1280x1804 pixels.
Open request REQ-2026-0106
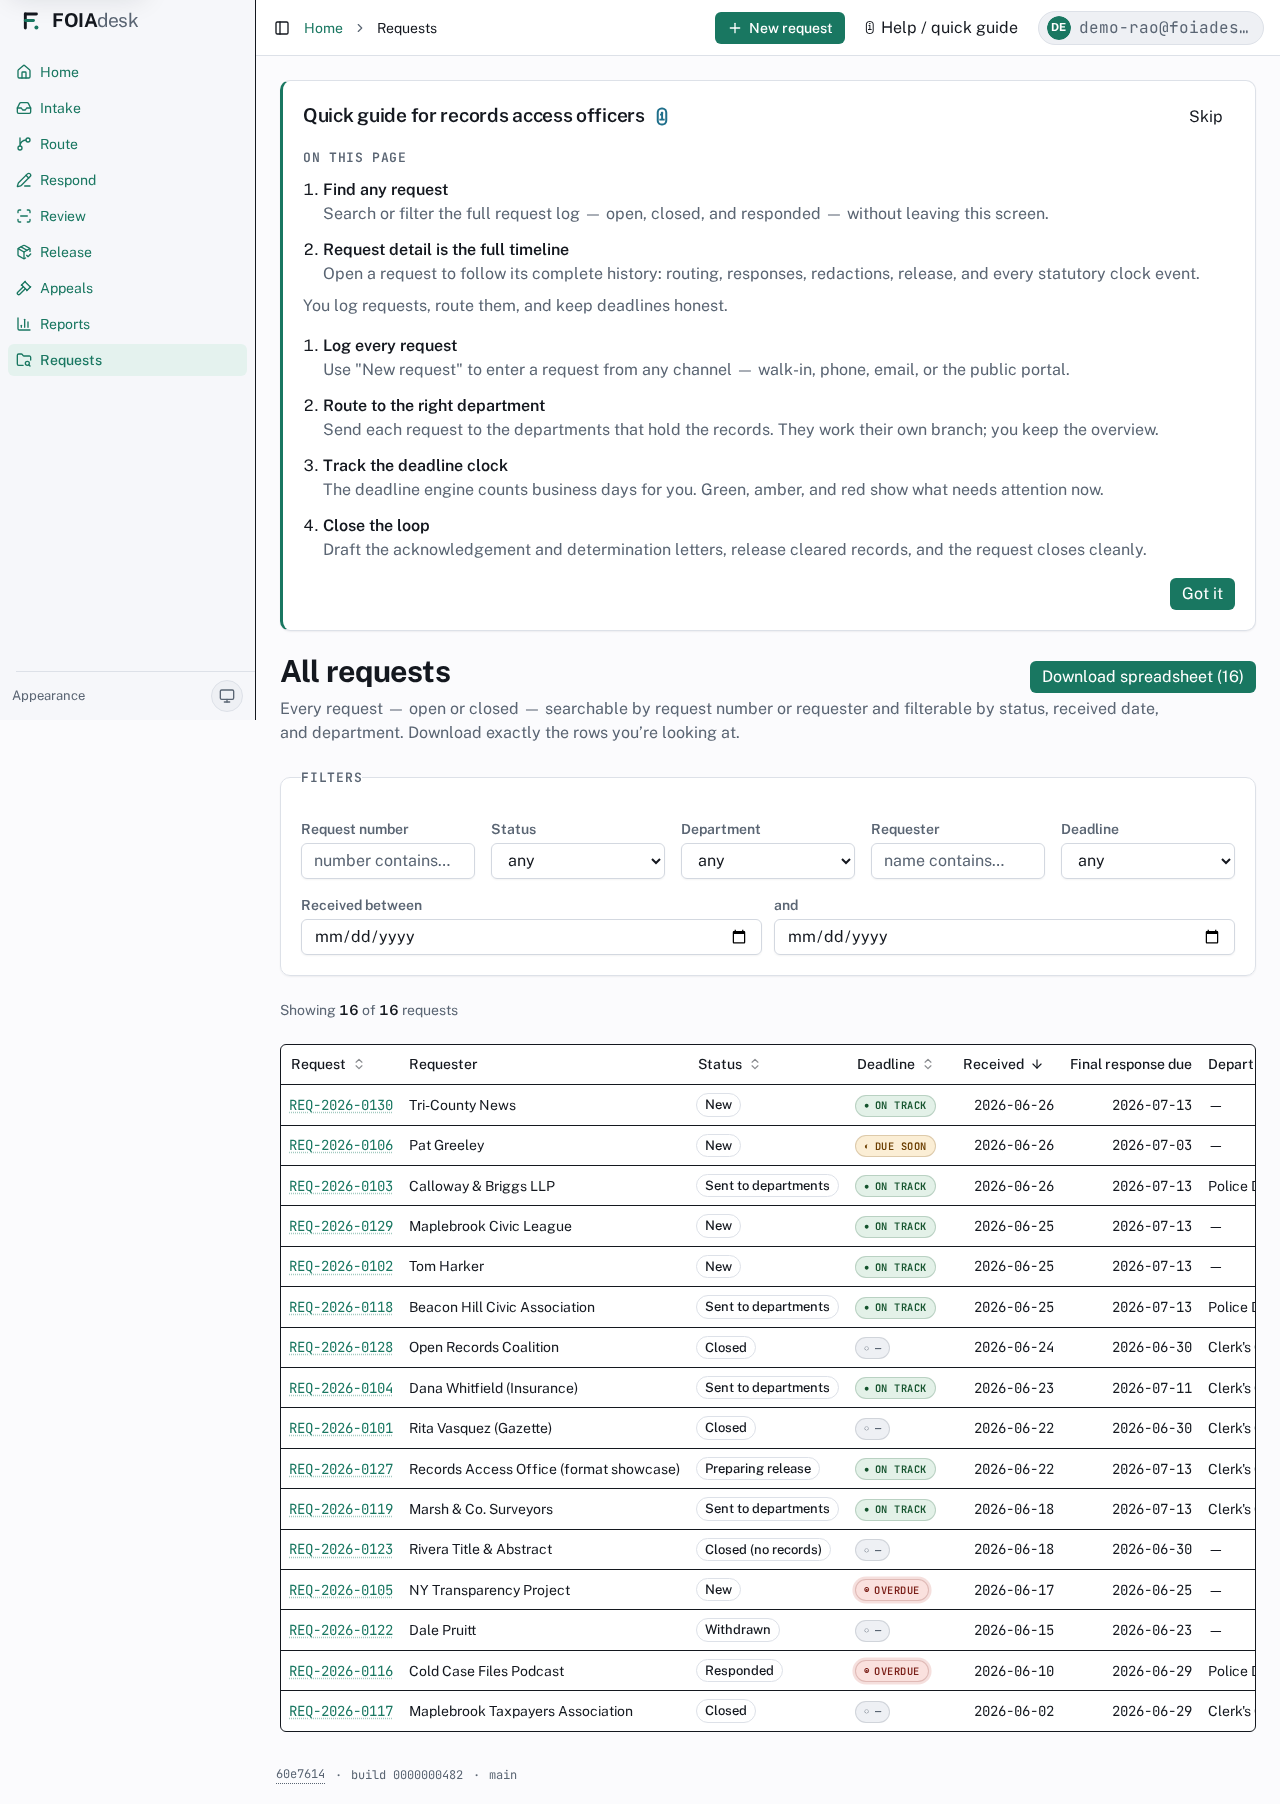(x=341, y=1146)
